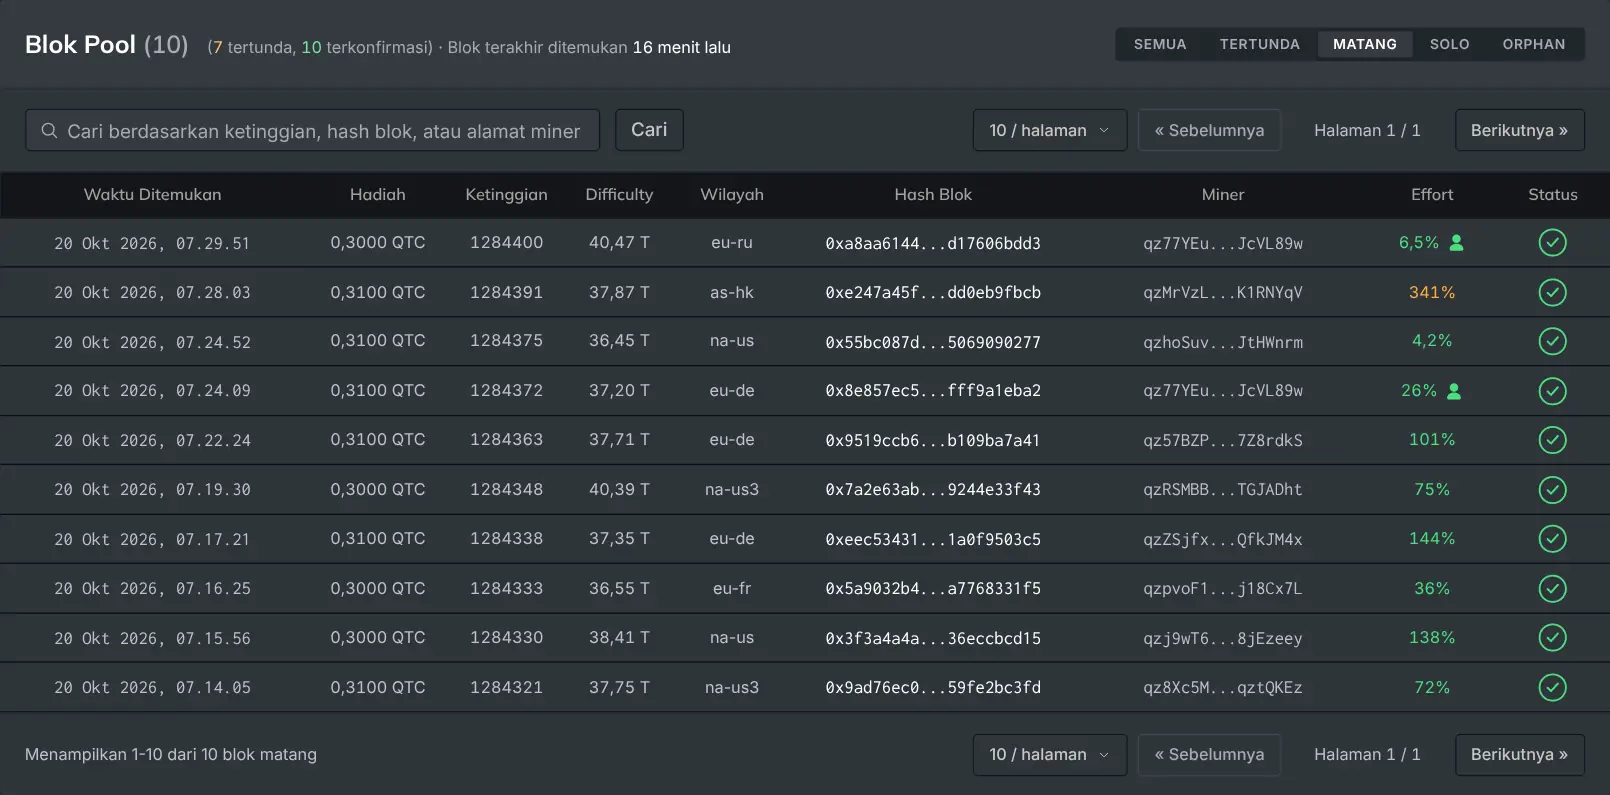Click solo miner icon on block 1284372
This screenshot has height=795, width=1610.
click(x=1454, y=391)
